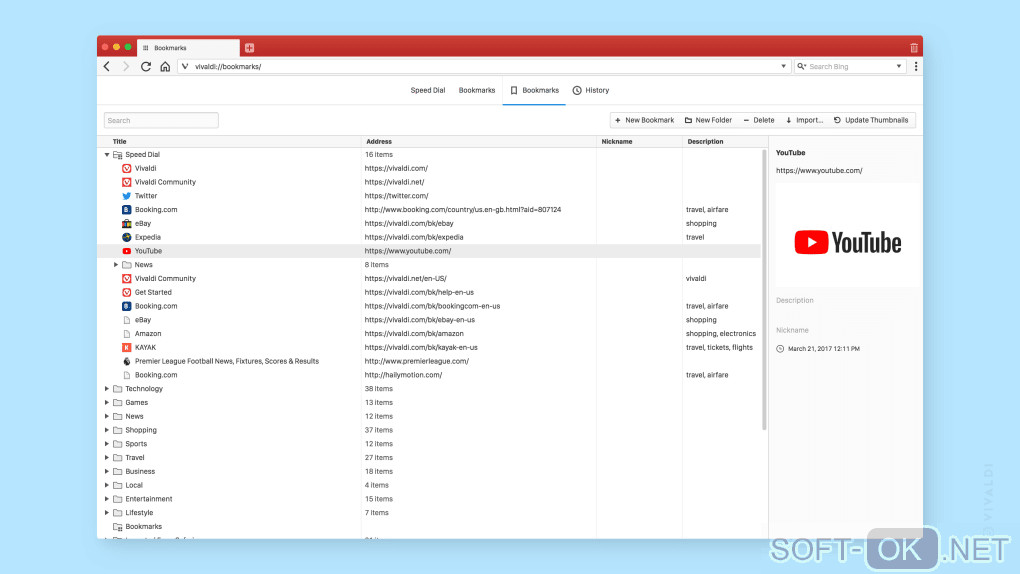Go back with the back arrow
1020x574 pixels.
point(107,66)
